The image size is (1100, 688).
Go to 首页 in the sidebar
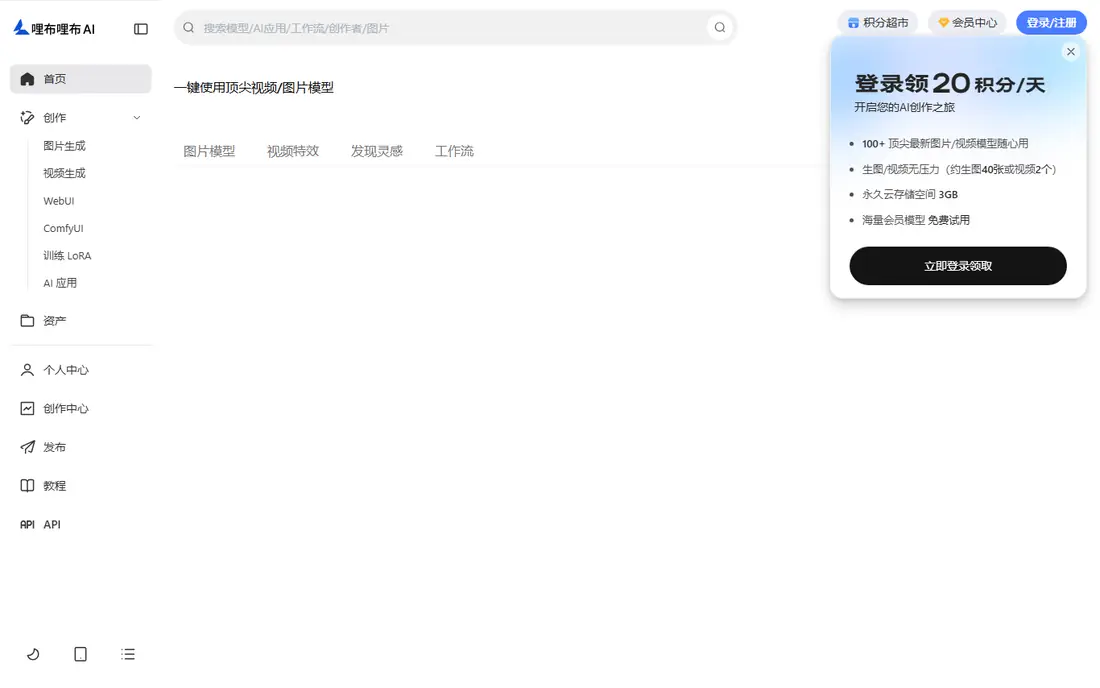click(81, 79)
